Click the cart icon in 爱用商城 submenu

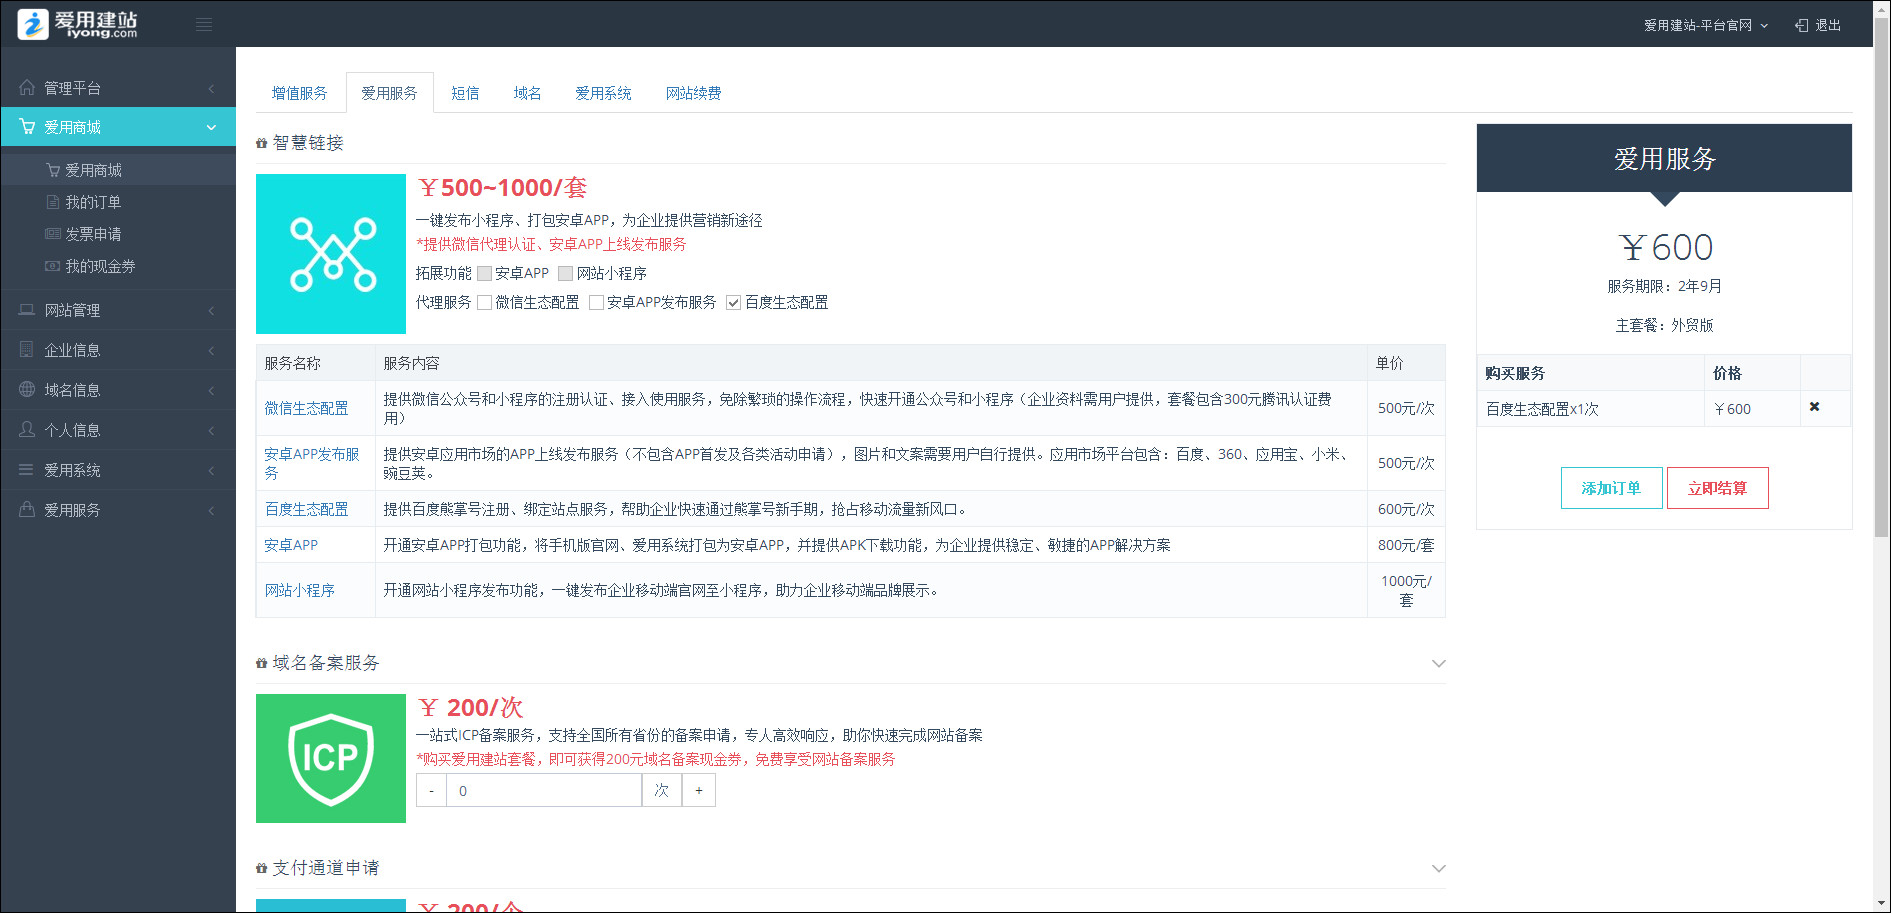pyautogui.click(x=53, y=170)
